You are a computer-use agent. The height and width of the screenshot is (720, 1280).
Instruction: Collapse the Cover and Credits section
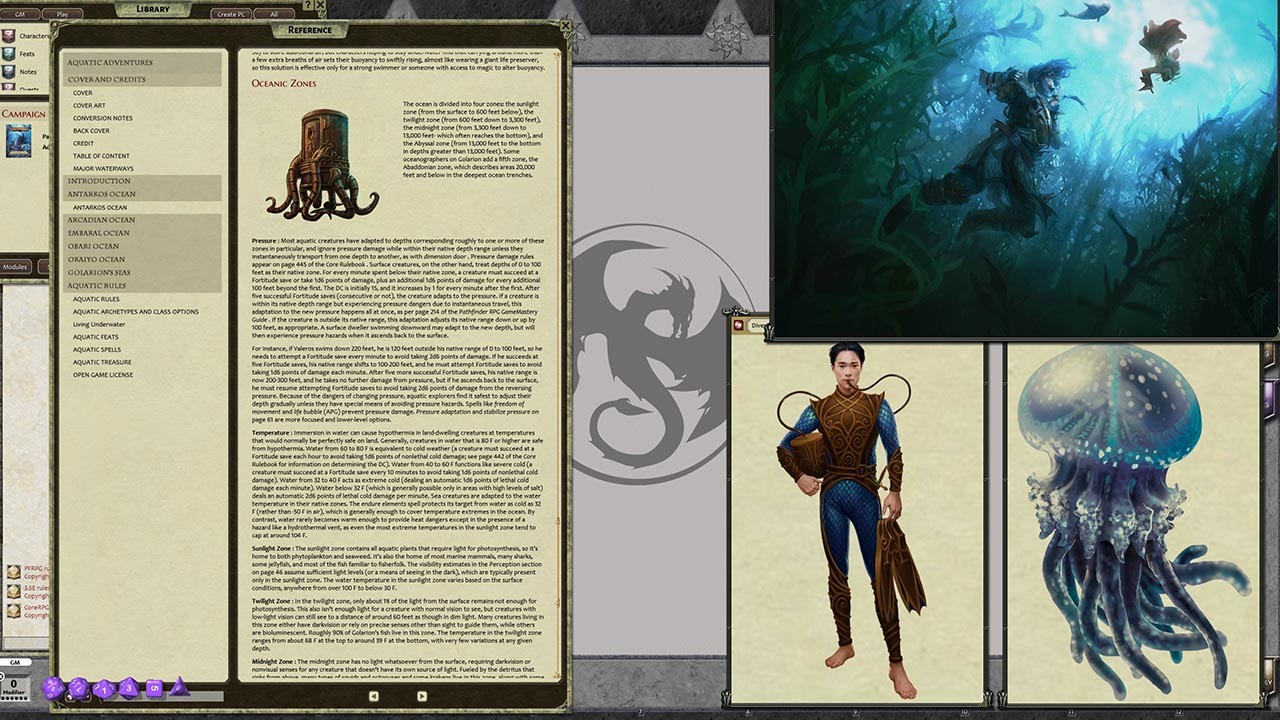pos(107,79)
